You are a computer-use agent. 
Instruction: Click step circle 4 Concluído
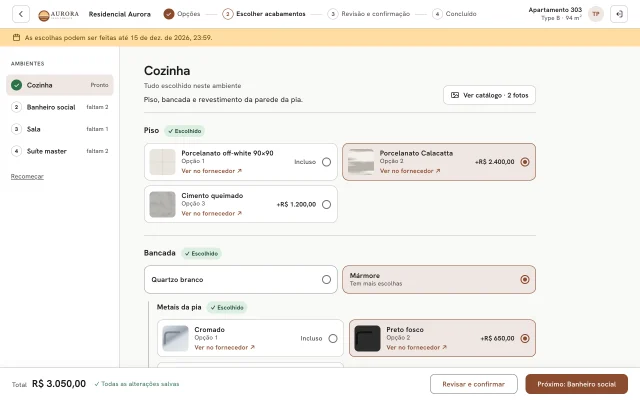437,14
